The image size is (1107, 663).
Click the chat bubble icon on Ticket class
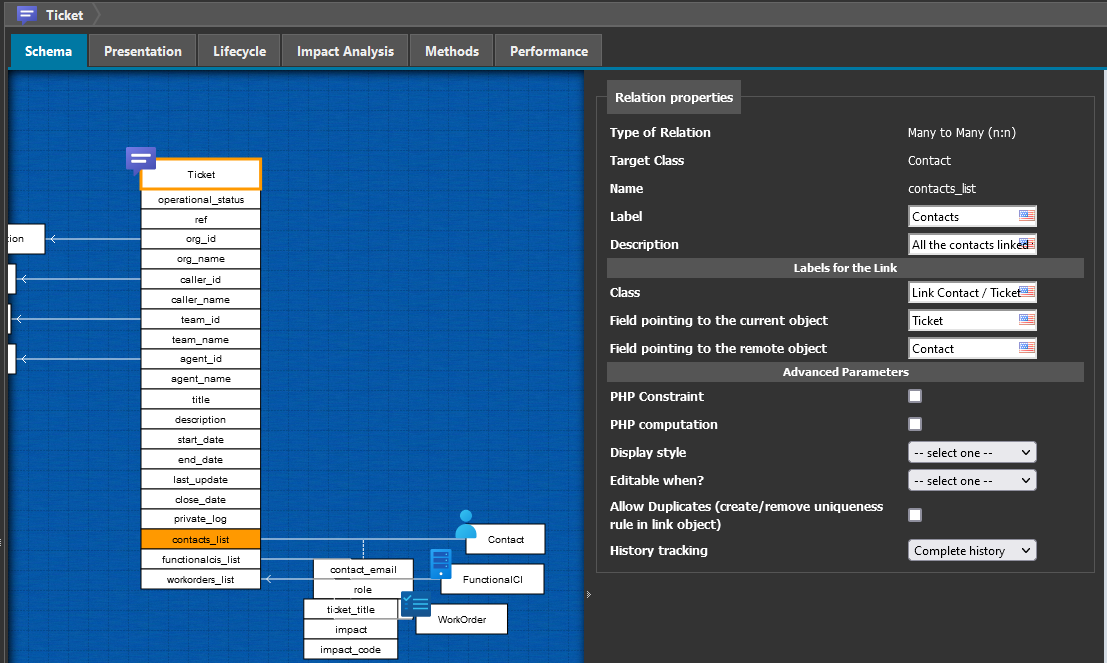point(140,159)
